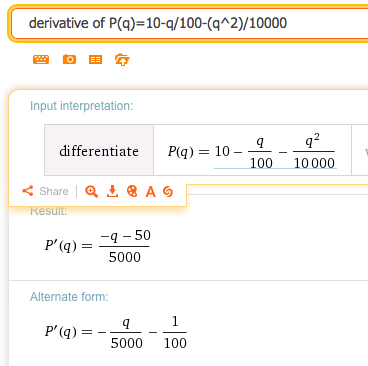
Task: Select the alternate form derivative expression
Action: (x=116, y=332)
